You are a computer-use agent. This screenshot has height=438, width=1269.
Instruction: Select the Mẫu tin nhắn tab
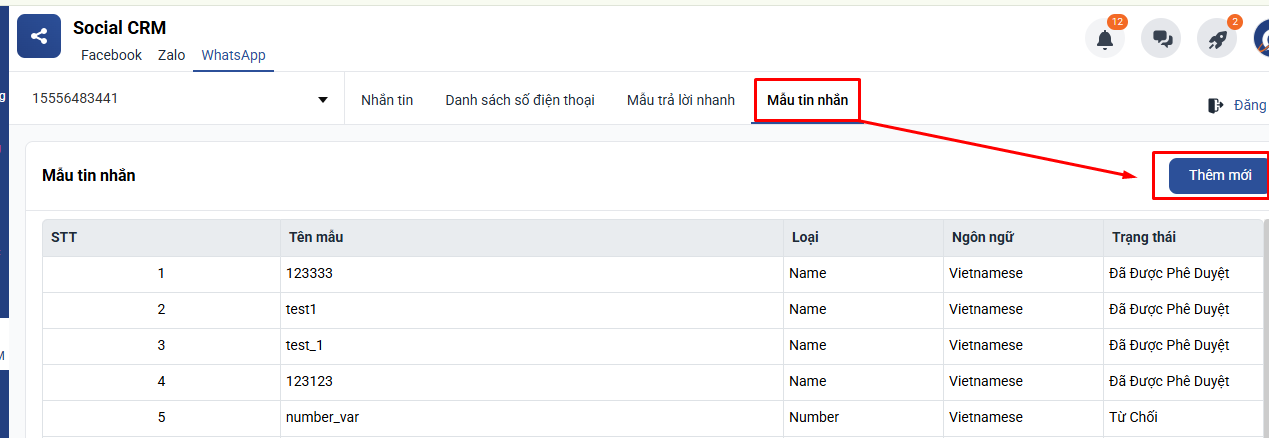(806, 100)
